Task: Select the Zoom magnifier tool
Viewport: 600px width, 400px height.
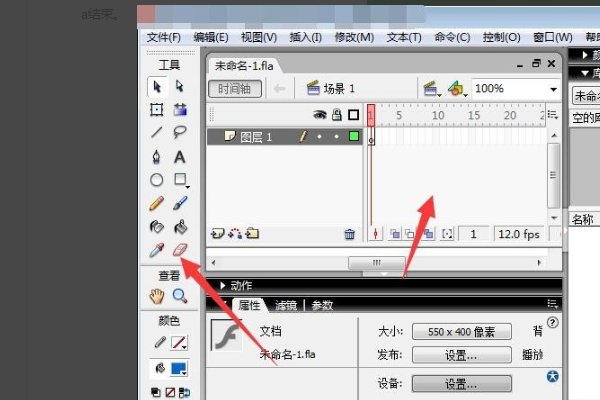Action: point(180,296)
